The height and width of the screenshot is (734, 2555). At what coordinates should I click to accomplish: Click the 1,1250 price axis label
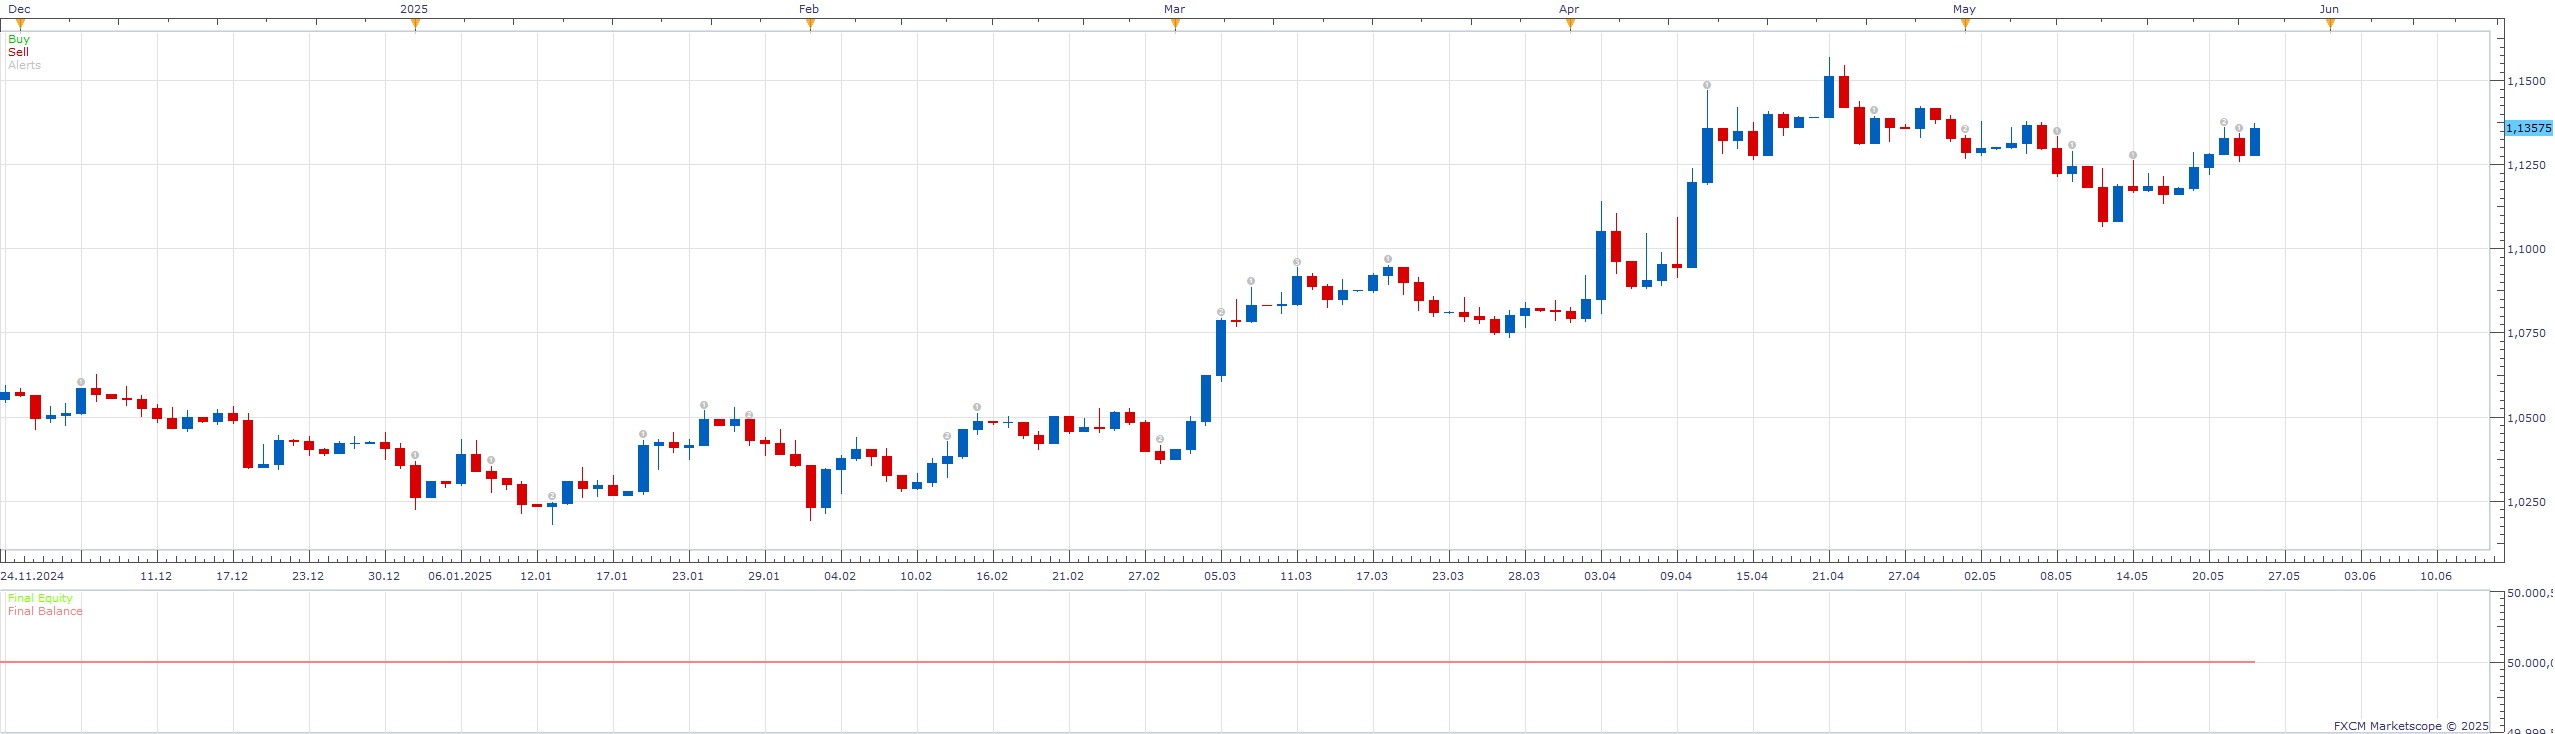coord(2526,165)
